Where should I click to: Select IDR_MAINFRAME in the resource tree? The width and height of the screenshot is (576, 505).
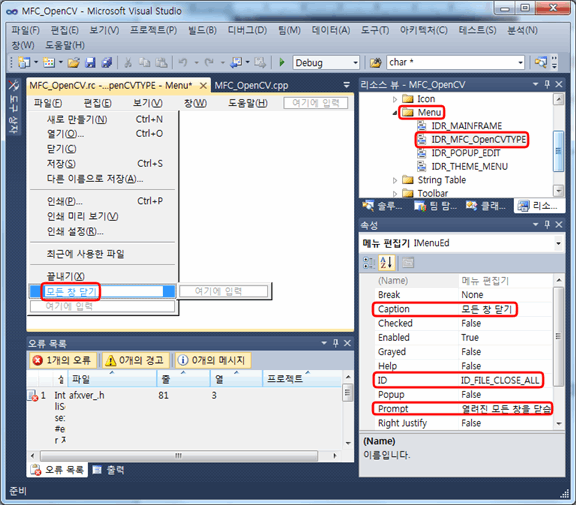466,126
